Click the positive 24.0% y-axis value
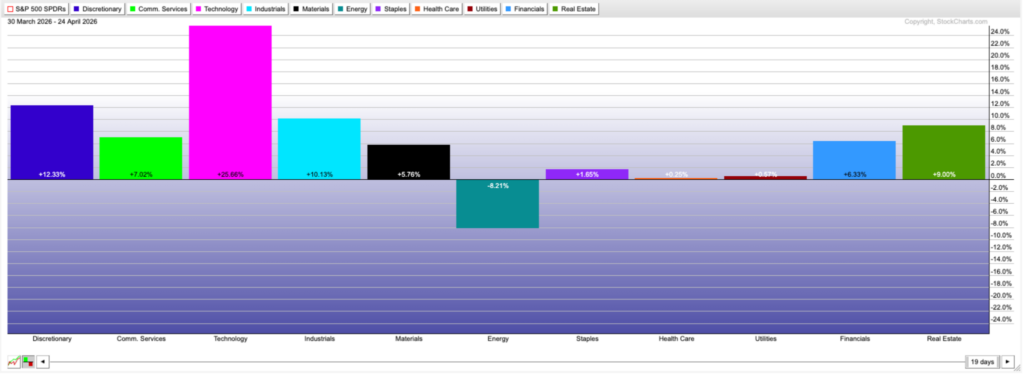The height and width of the screenshot is (375, 1024). click(1000, 31)
